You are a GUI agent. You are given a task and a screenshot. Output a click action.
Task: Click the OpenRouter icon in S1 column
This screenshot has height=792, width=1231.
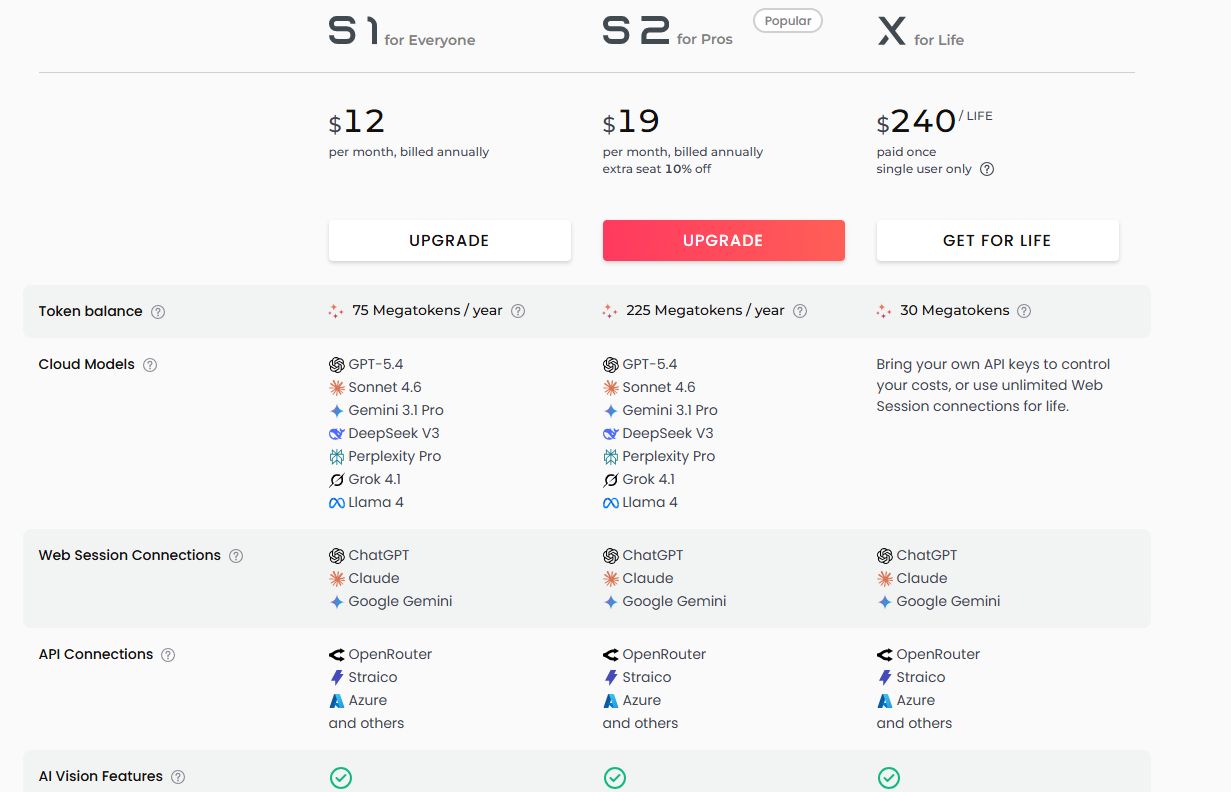pyautogui.click(x=337, y=655)
